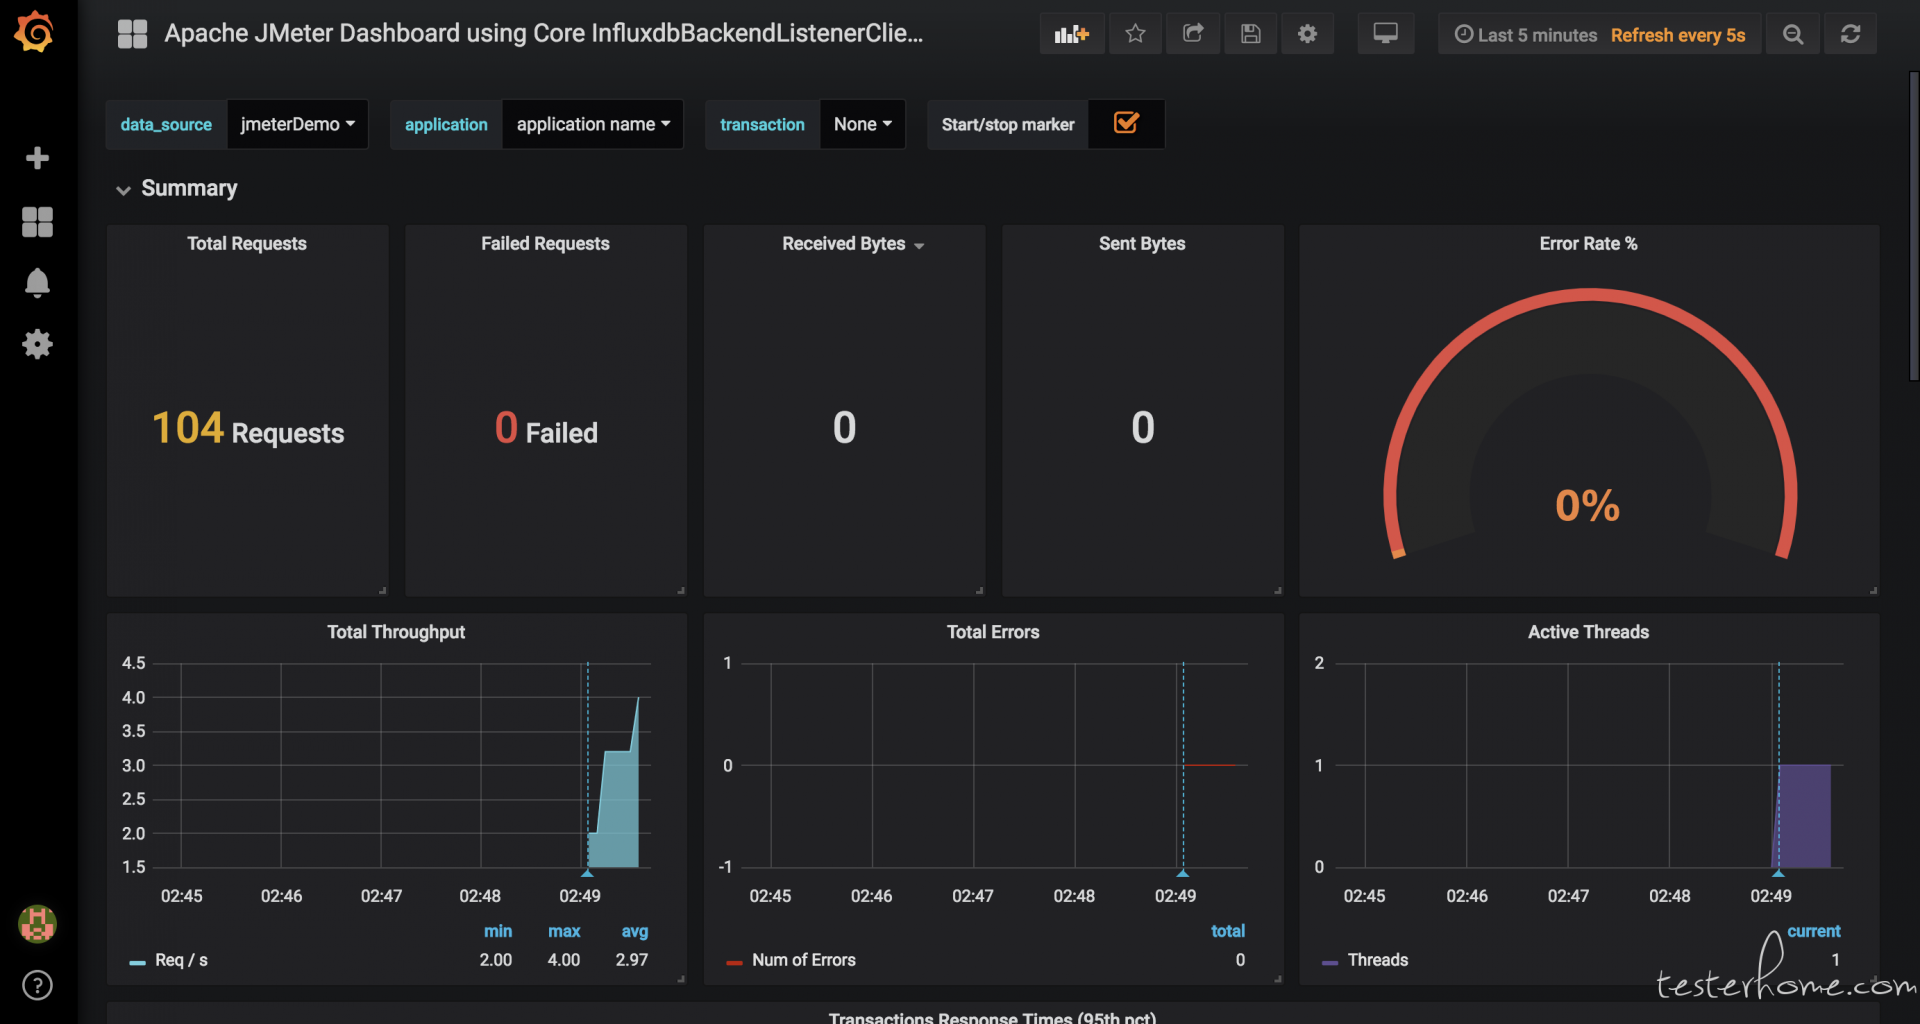Open the Total Throughput panel title menu
The height and width of the screenshot is (1024, 1920).
tap(396, 632)
